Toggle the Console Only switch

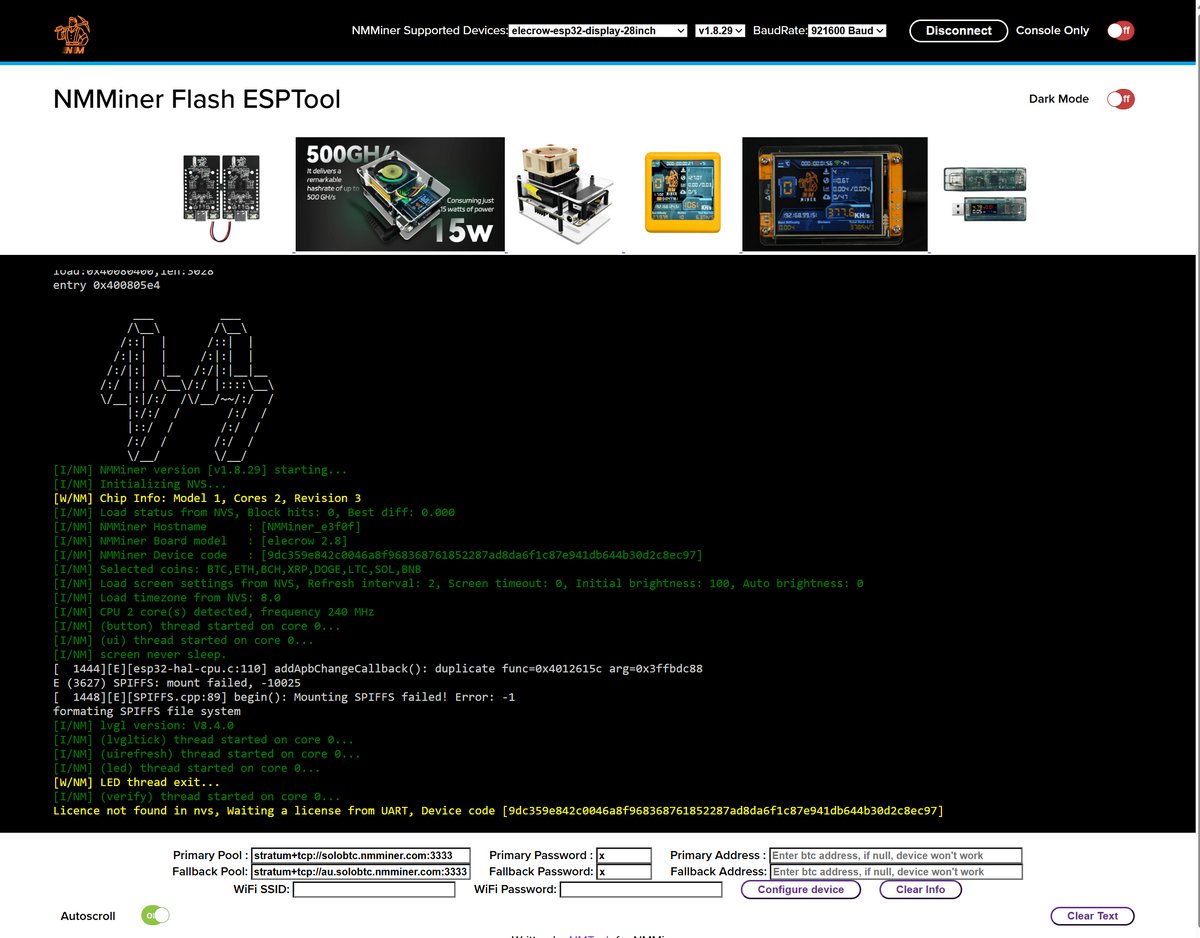tap(1119, 31)
